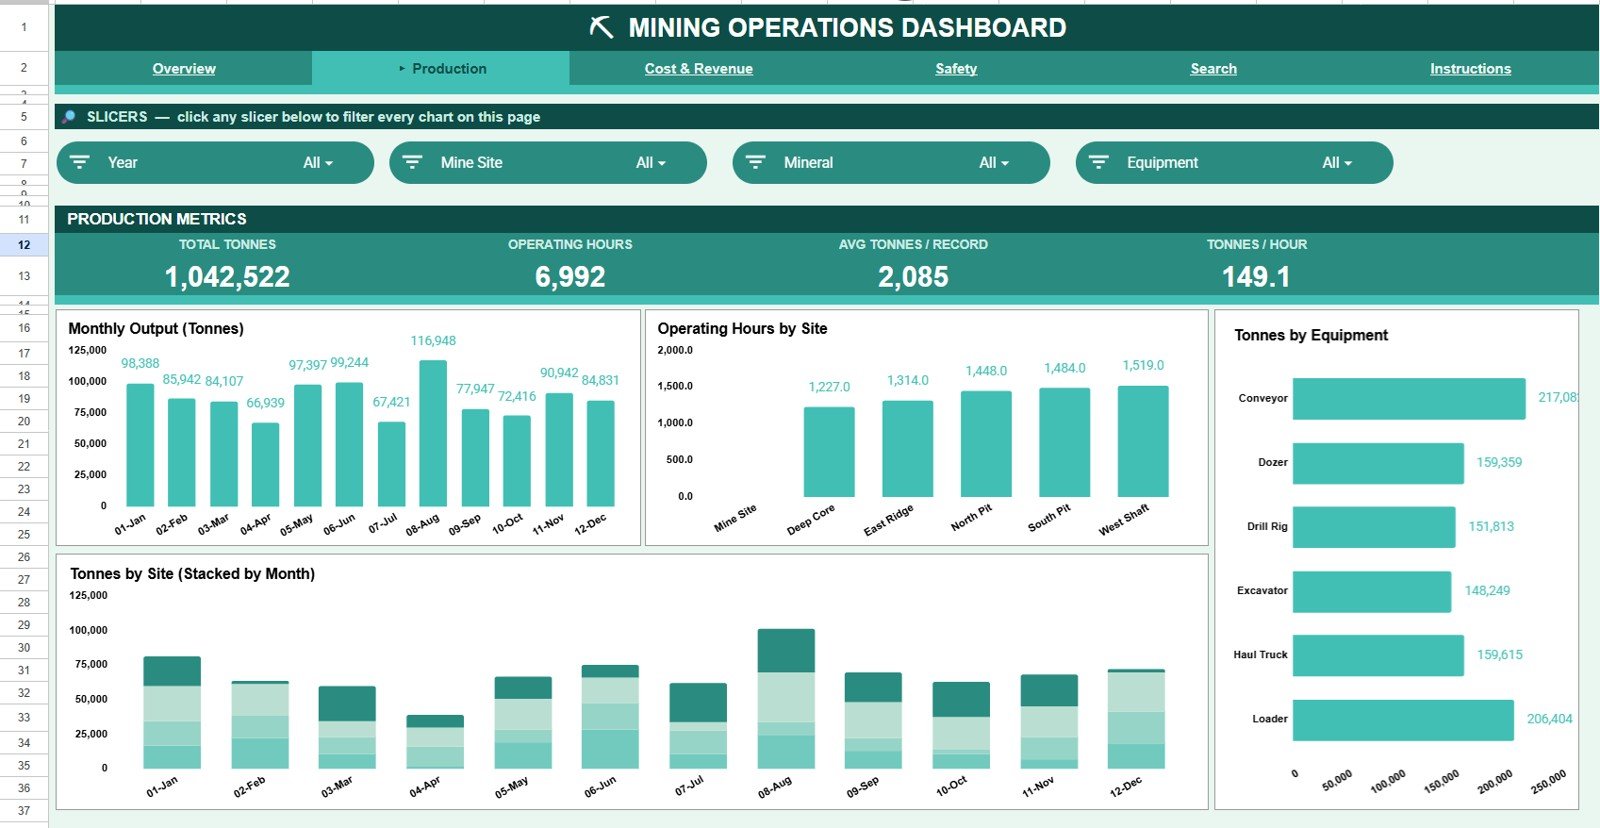Select the Production tab

coord(441,69)
